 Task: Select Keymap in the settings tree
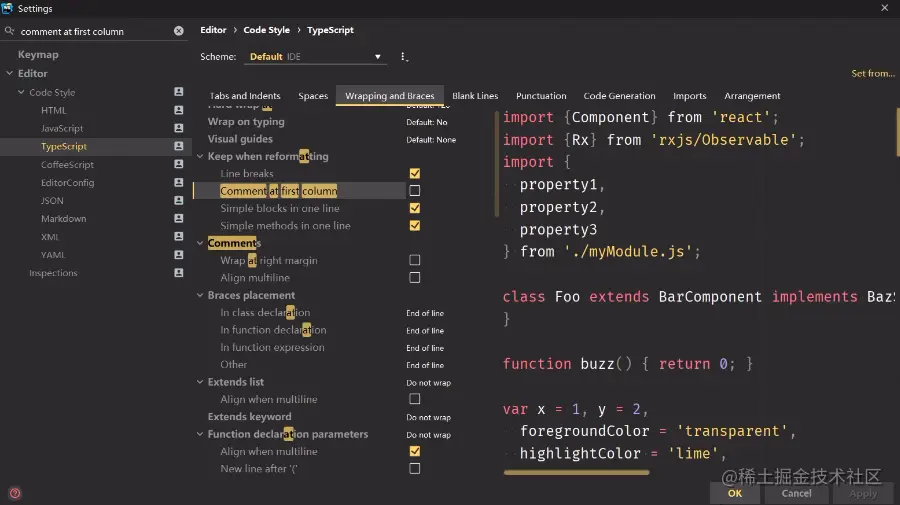[x=38, y=55]
